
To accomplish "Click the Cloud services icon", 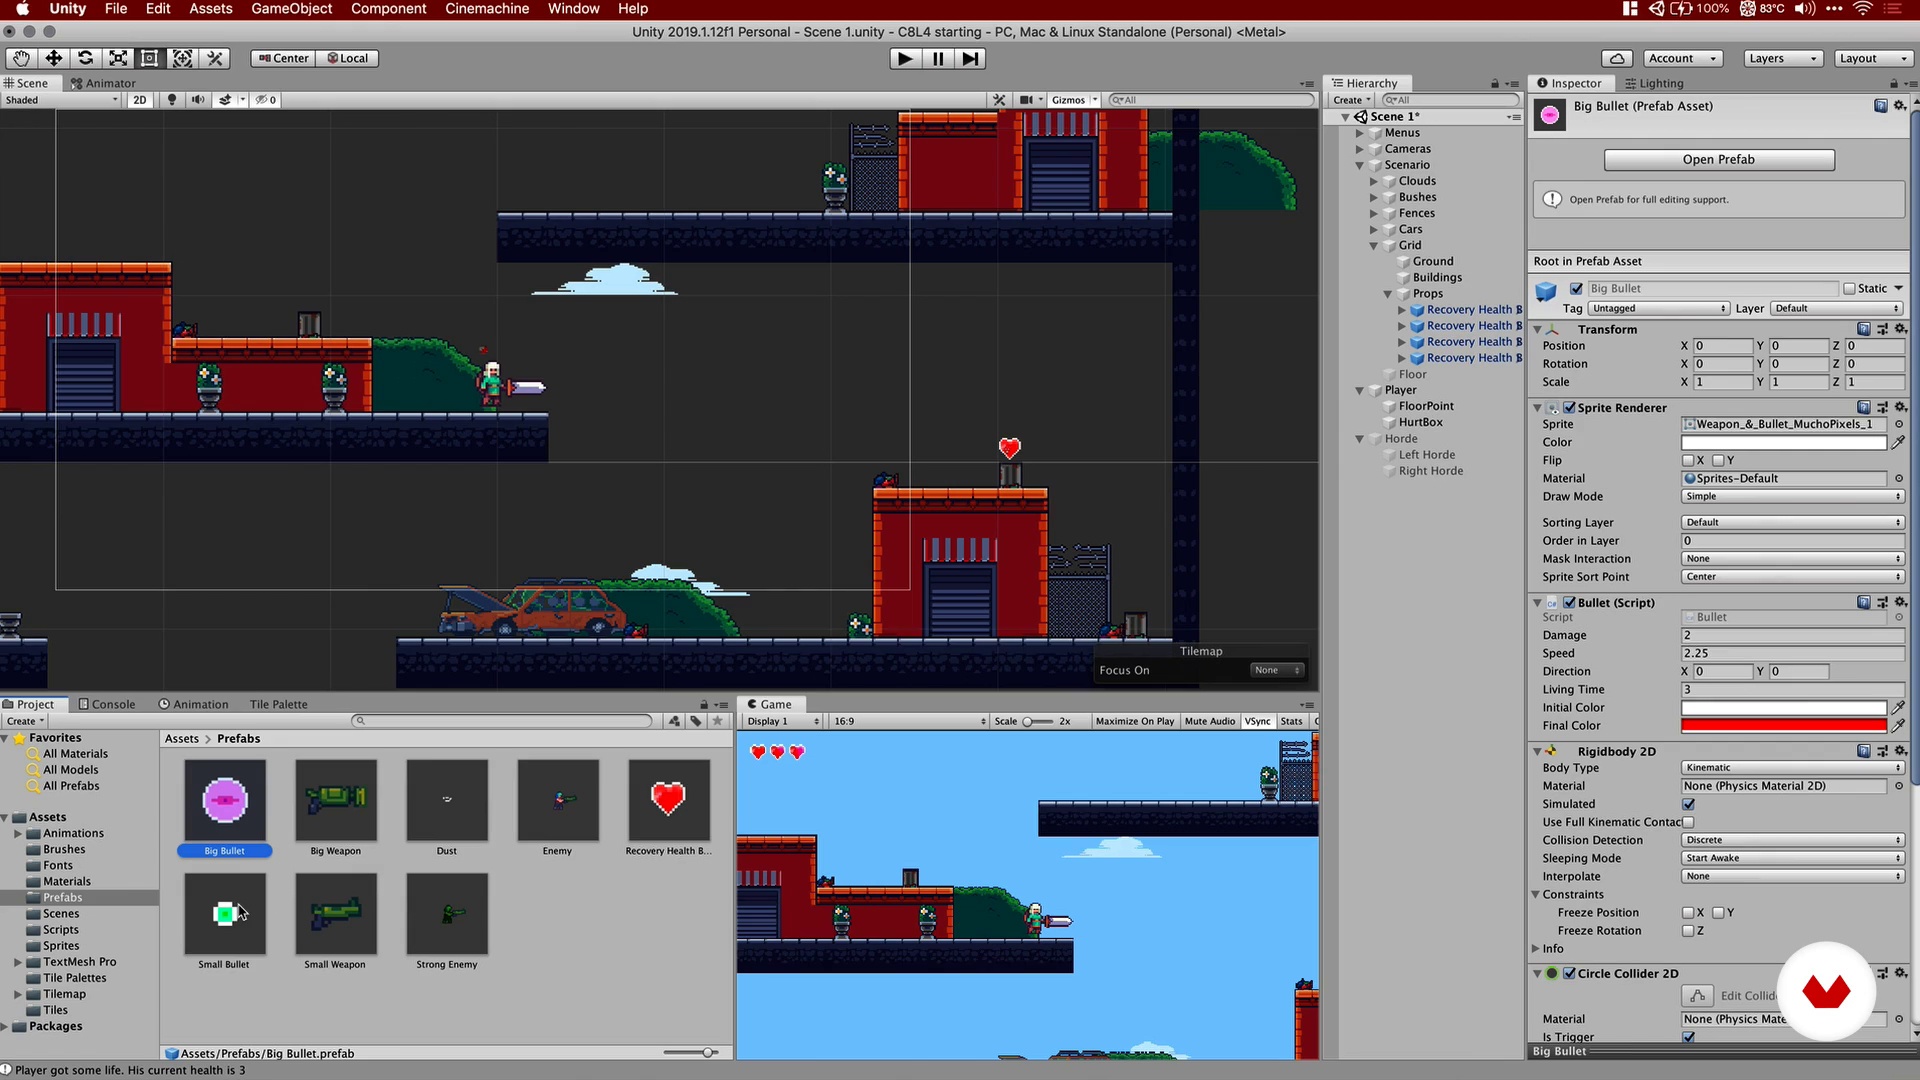I will click(x=1617, y=58).
